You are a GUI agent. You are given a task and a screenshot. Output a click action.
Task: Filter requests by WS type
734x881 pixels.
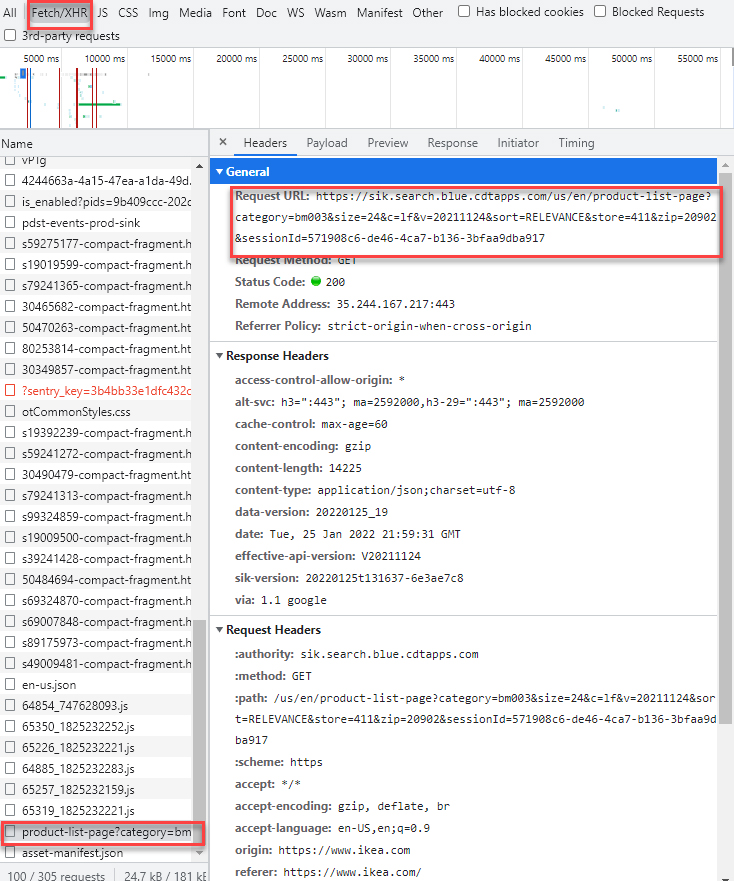(295, 13)
